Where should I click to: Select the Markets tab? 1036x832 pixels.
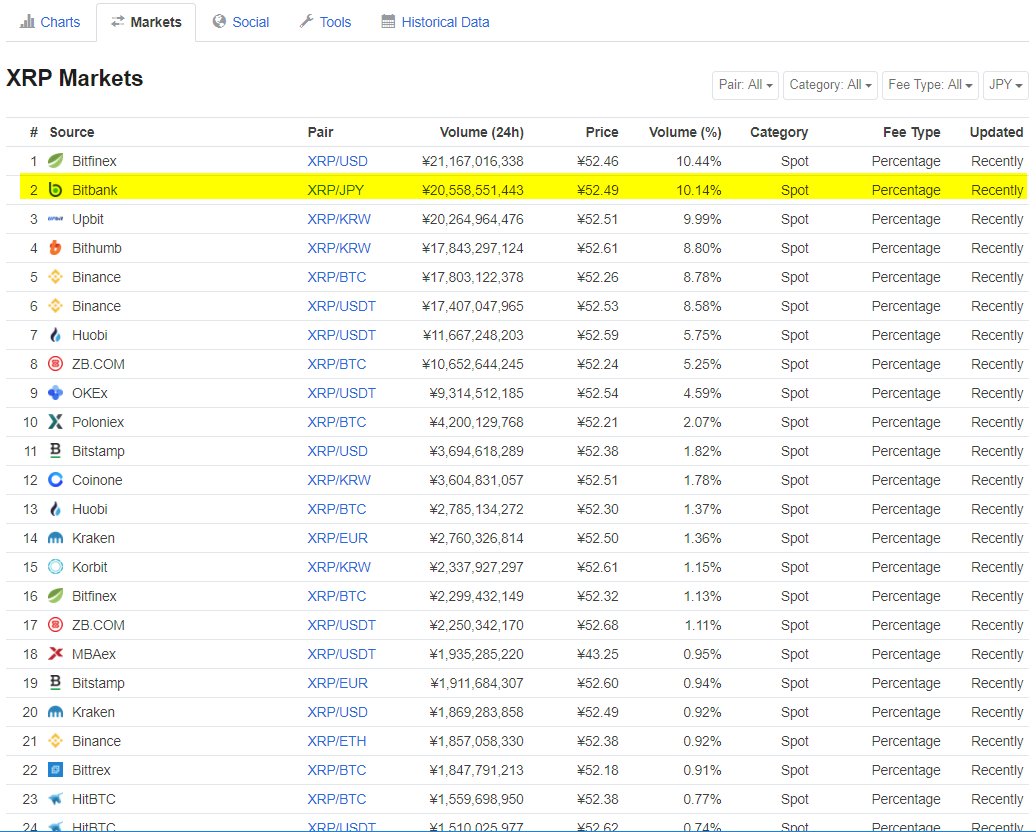(146, 22)
